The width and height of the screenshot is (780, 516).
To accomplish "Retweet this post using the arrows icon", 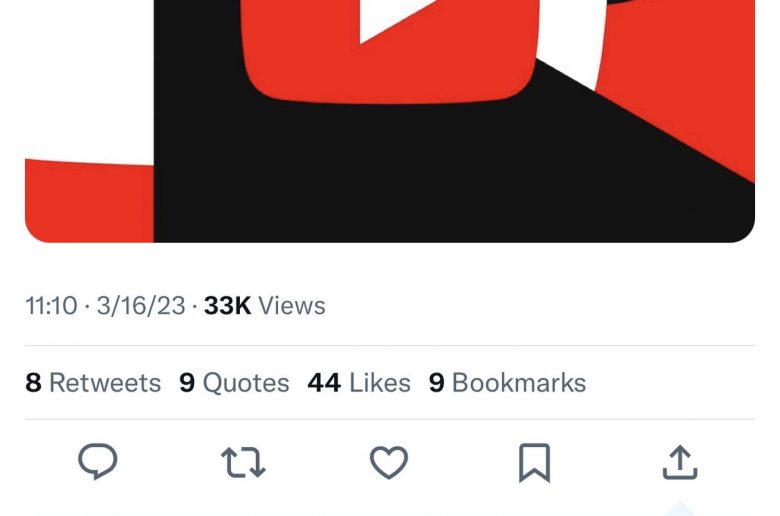I will coord(243,463).
